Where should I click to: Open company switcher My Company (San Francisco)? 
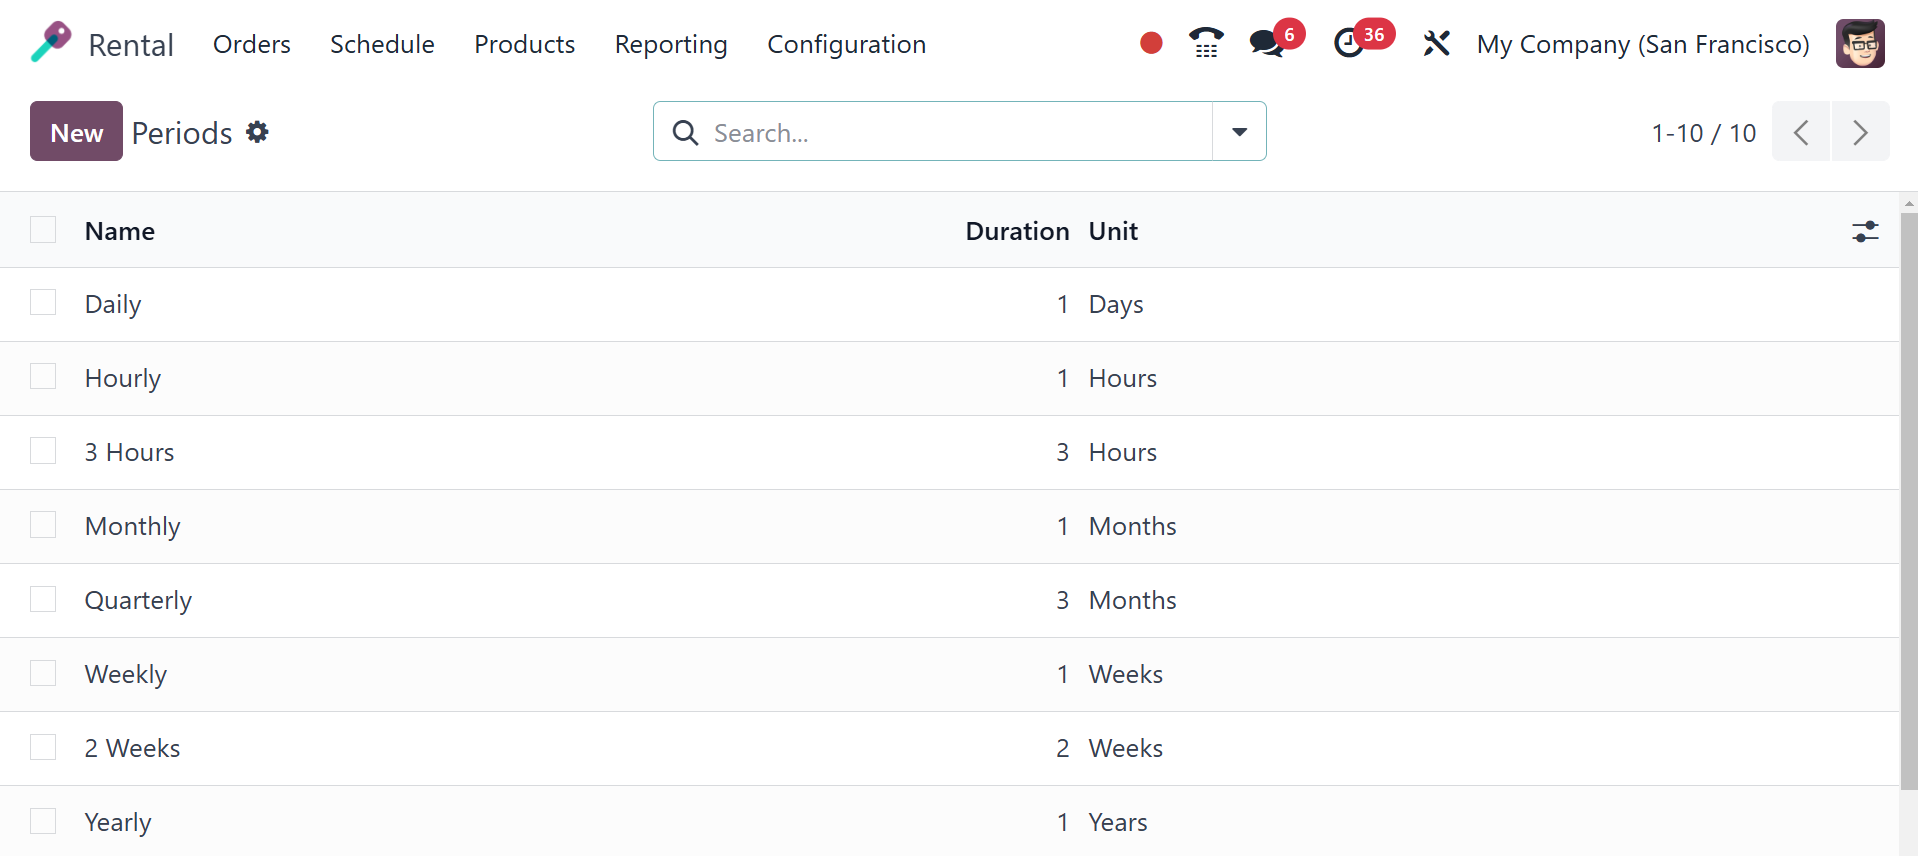(x=1642, y=44)
